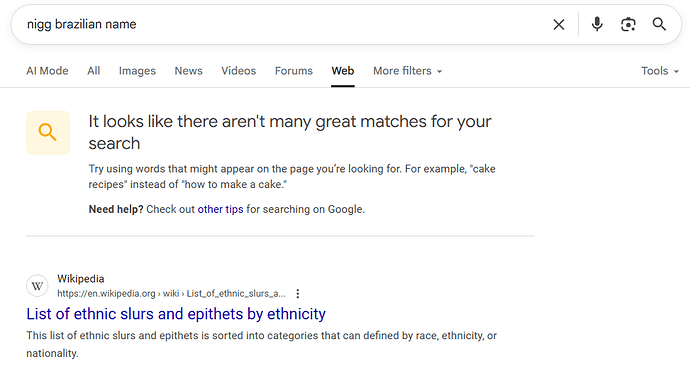Viewport: 690px width, 368px height.
Task: Open the 'other tips' help link
Action: coord(220,209)
